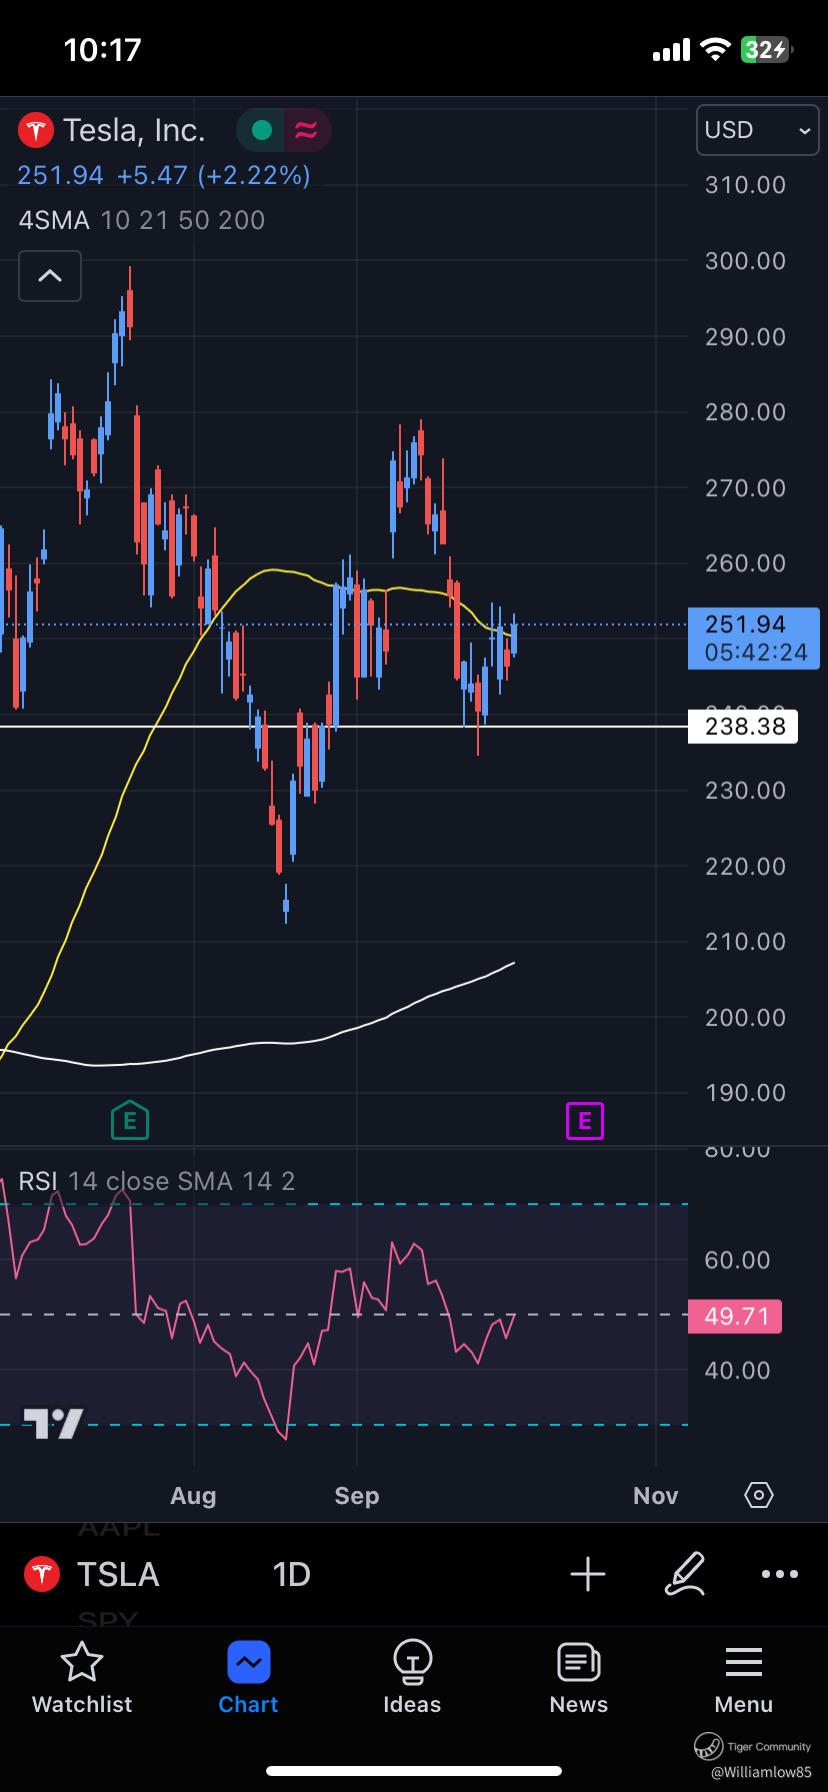Tap the 251.94 +5.47 (+2.22%) price readout
This screenshot has height=1792, width=828.
click(x=164, y=175)
